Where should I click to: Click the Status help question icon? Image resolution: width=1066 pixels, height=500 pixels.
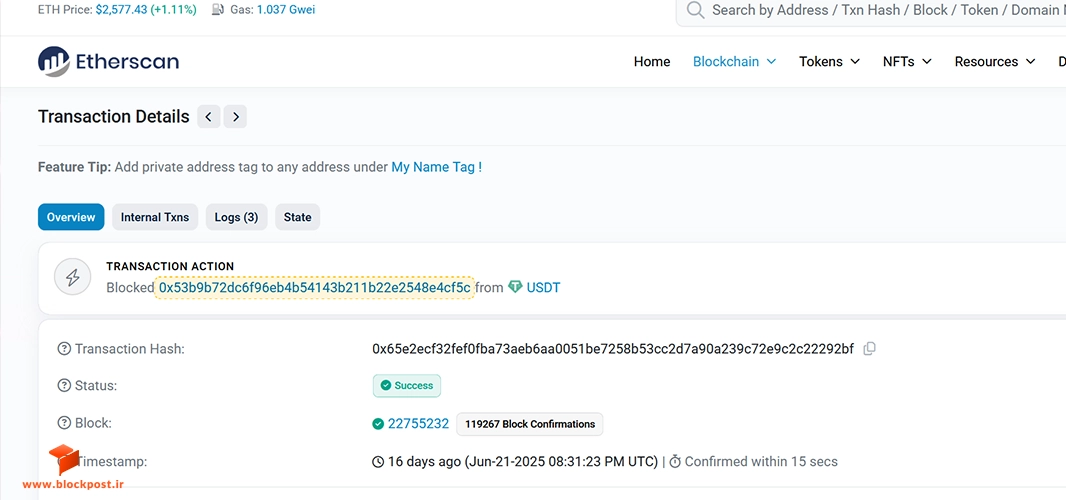coord(64,386)
